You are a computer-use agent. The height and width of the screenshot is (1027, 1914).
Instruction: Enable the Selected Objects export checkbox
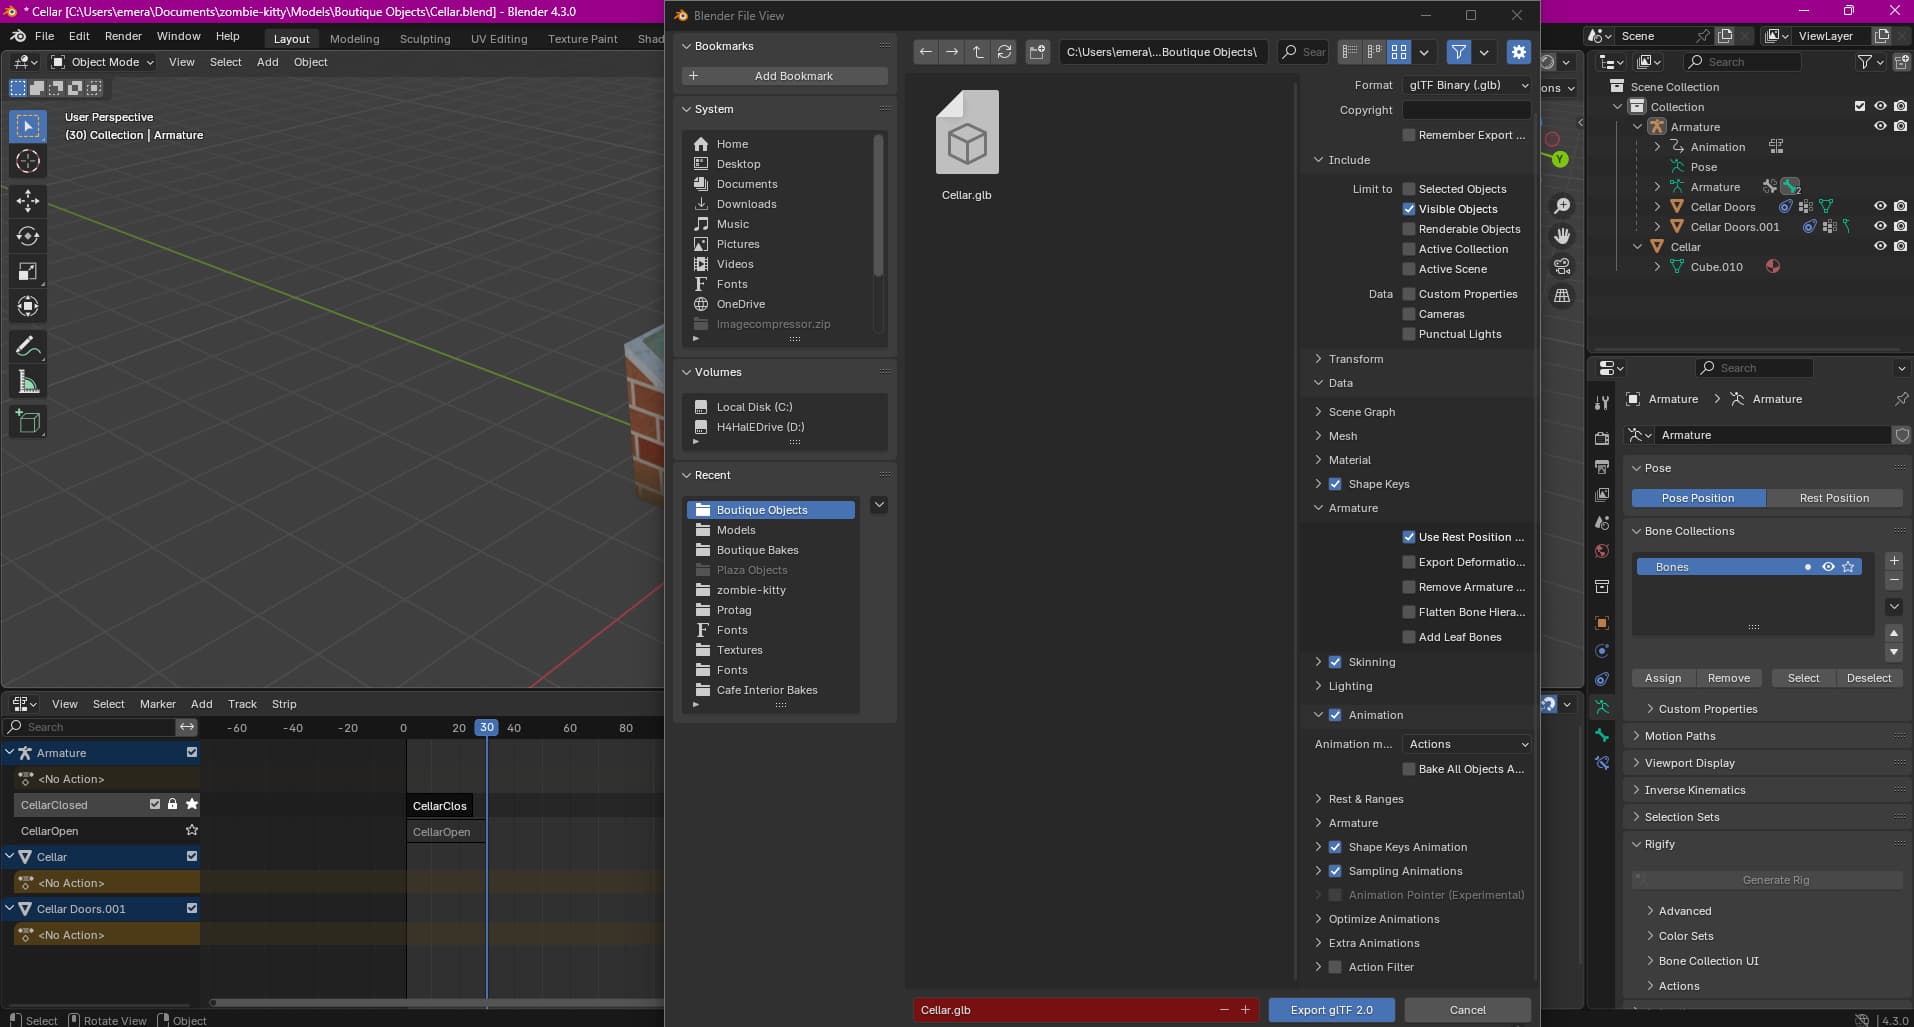(1408, 188)
